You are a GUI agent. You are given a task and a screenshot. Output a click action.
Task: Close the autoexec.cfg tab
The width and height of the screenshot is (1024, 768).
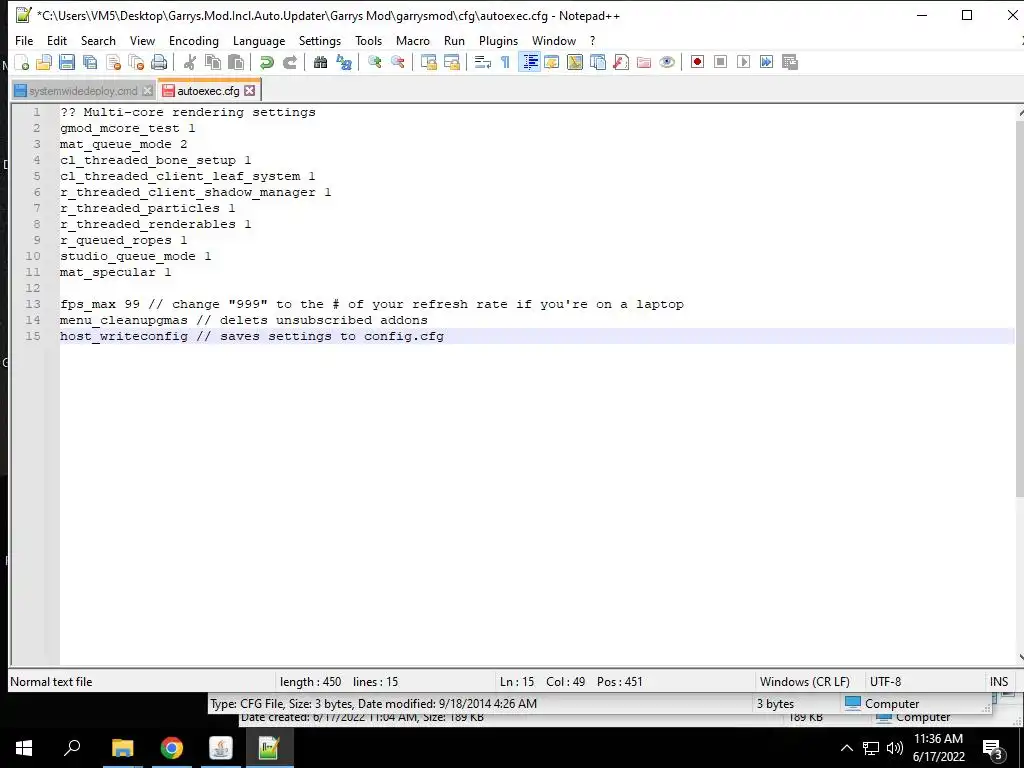pos(249,91)
